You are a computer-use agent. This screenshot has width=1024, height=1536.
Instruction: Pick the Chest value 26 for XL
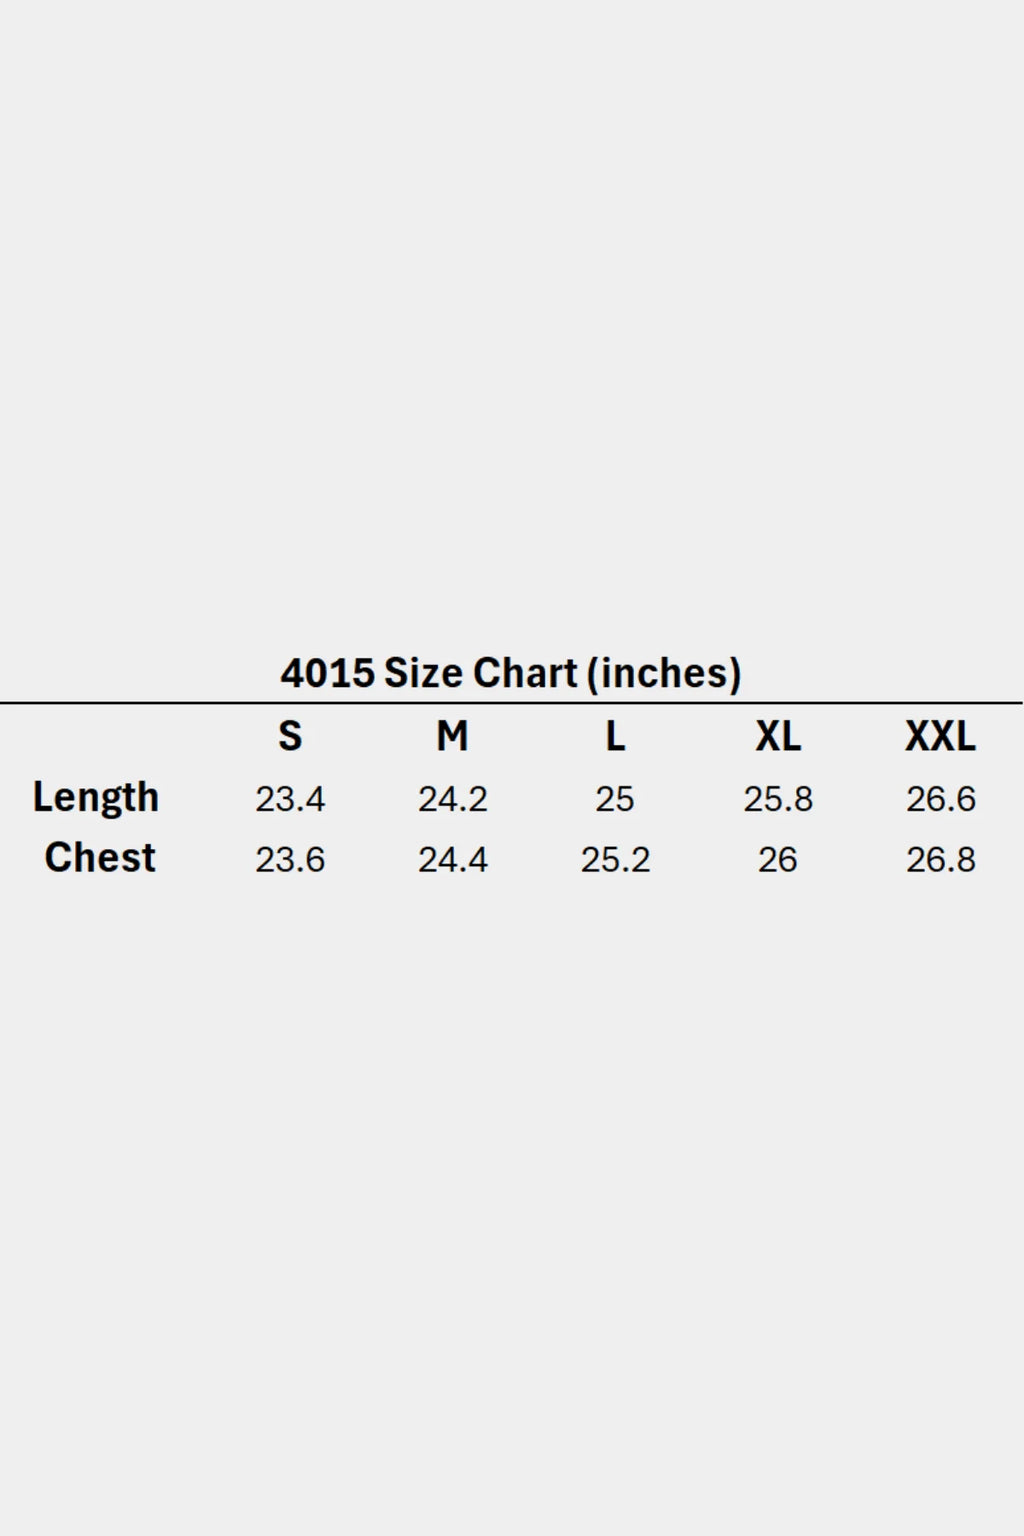click(778, 860)
